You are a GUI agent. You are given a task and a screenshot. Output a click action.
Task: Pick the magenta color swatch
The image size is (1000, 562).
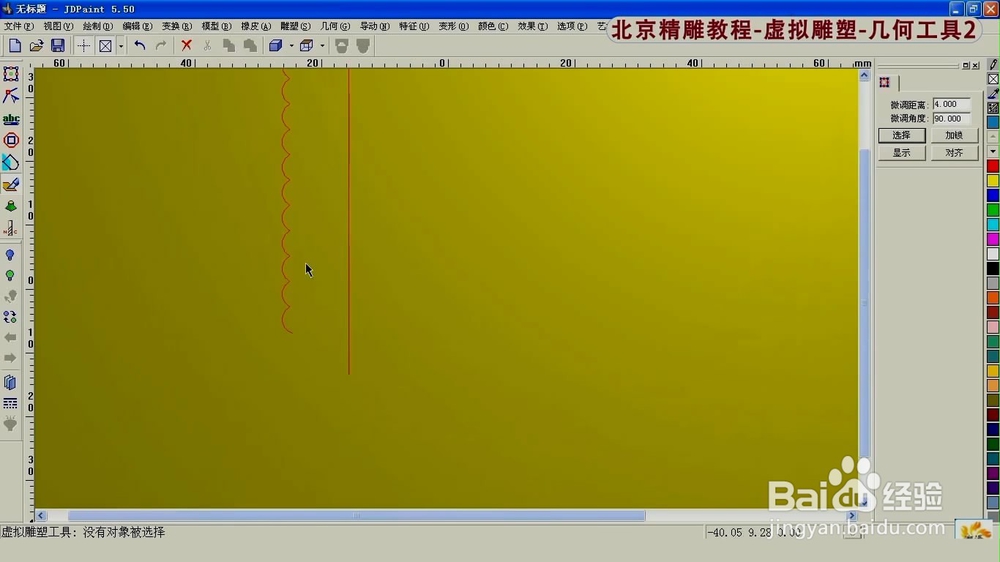click(993, 239)
